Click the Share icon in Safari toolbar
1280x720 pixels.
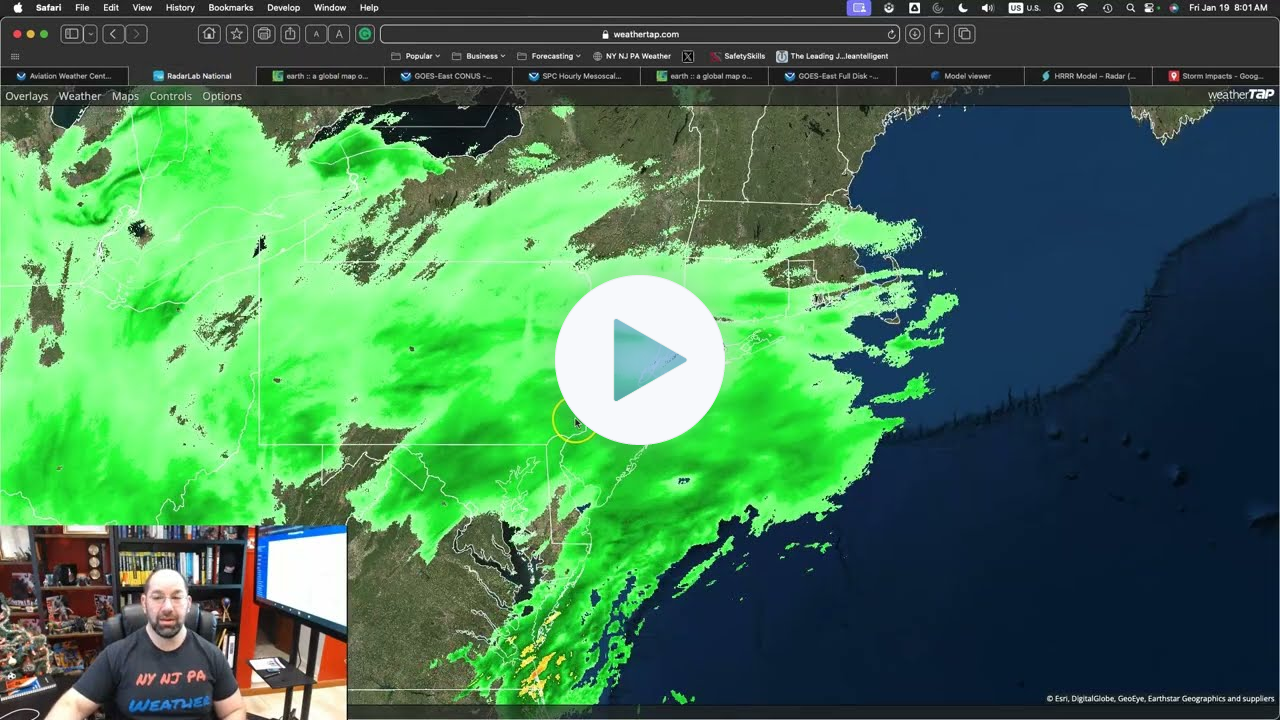[x=289, y=33]
